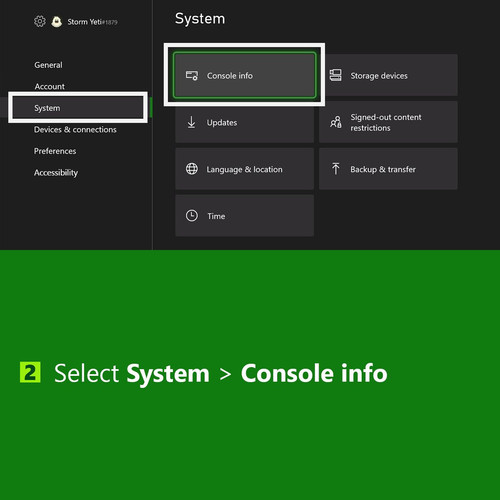
Task: Click the Backup & transfer upload arrow icon
Action: pos(336,169)
